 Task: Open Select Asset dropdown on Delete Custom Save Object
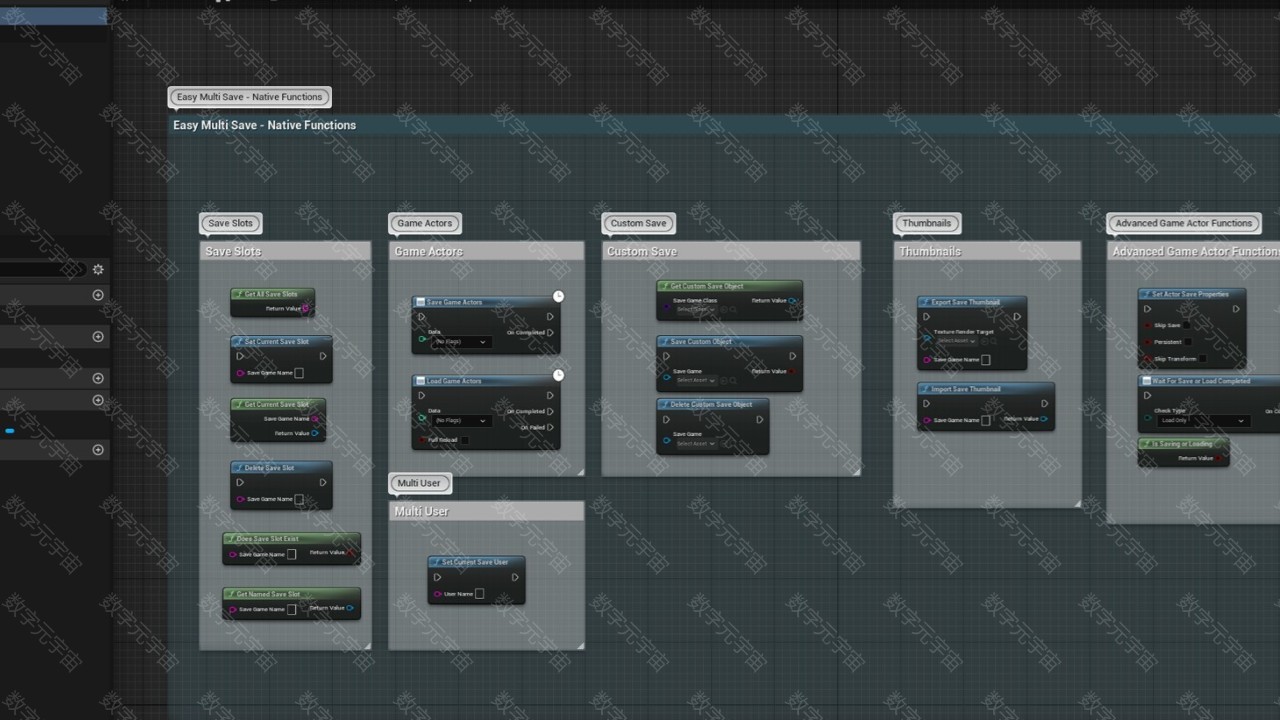pyautogui.click(x=695, y=443)
